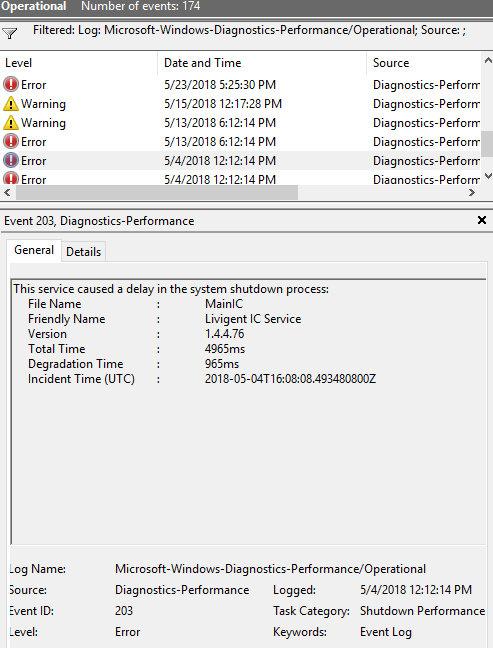Screen dimensions: 493x648
Task: Click the Incident Time UTC value
Action: coord(291,379)
